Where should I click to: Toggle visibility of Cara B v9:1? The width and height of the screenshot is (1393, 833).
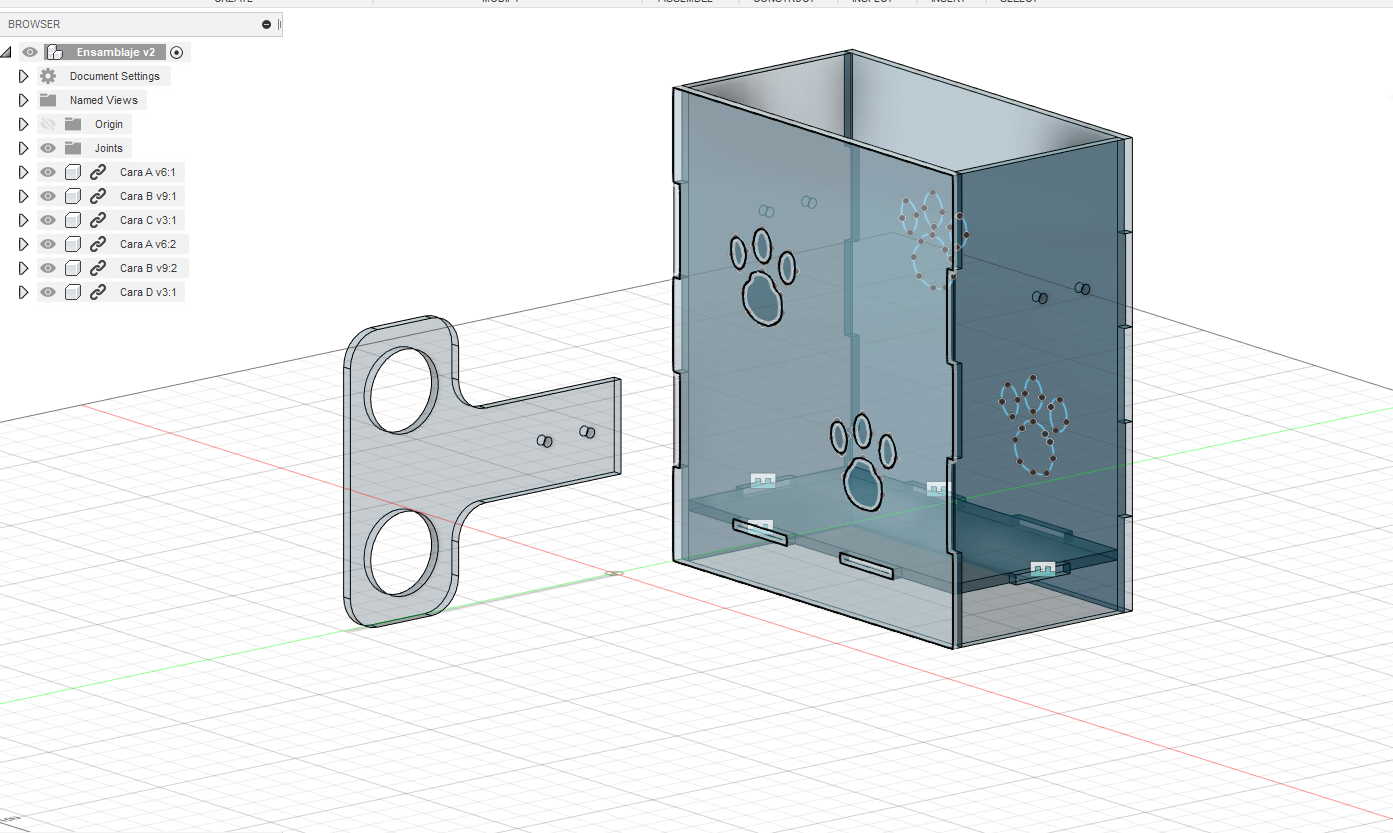pos(48,196)
